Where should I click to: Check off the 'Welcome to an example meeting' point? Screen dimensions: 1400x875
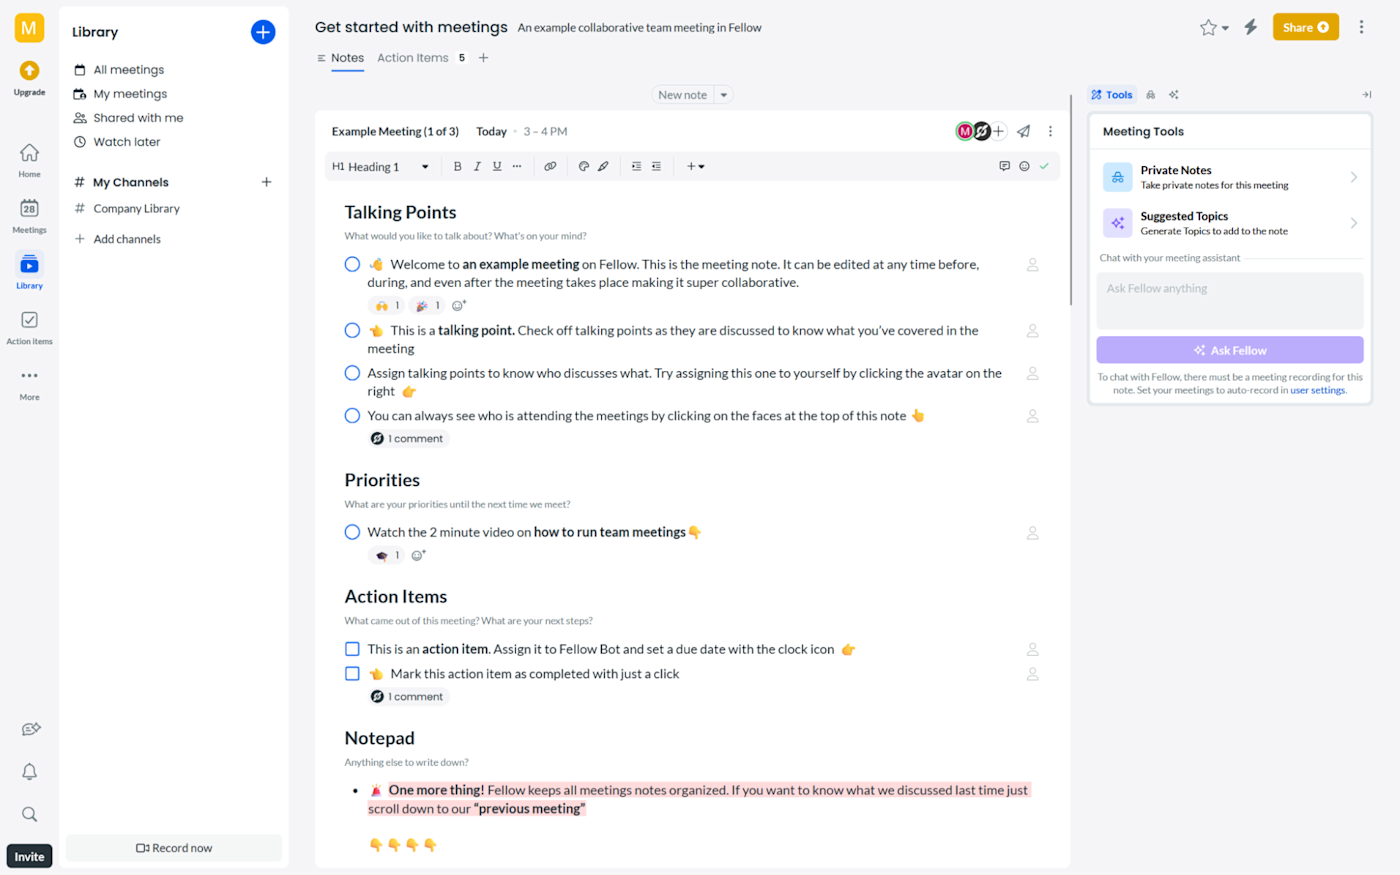352,265
